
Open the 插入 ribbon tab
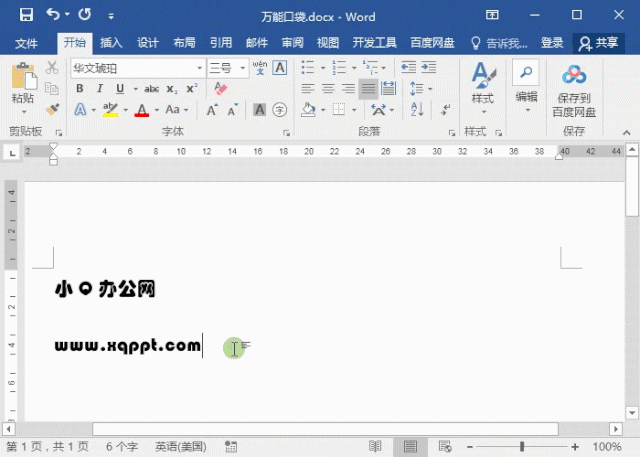111,43
